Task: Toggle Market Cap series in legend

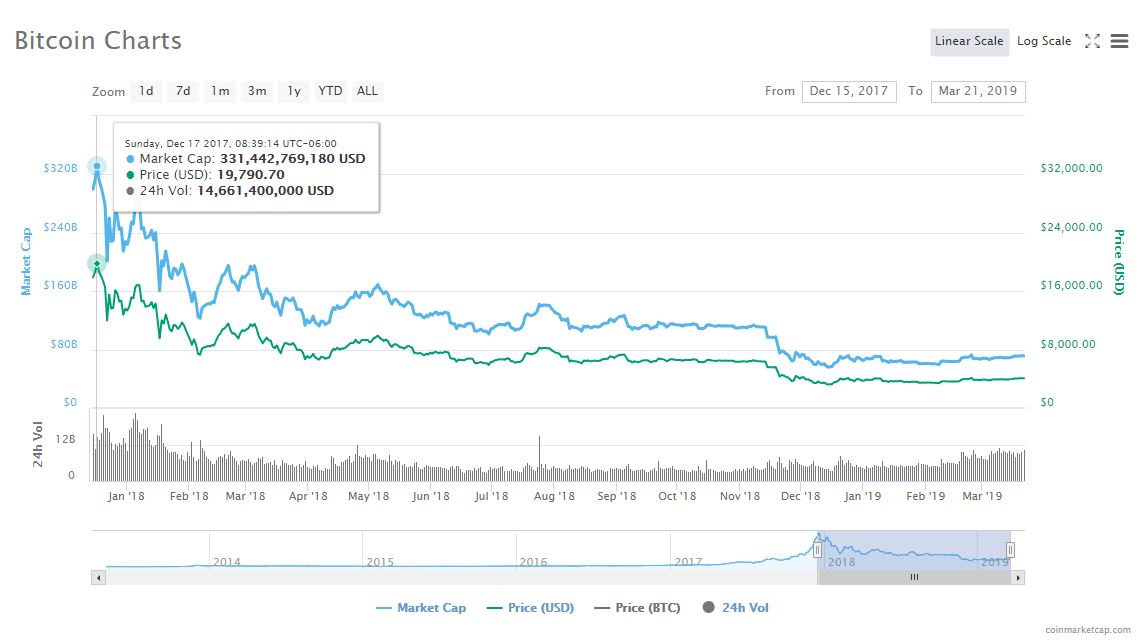Action: (421, 607)
